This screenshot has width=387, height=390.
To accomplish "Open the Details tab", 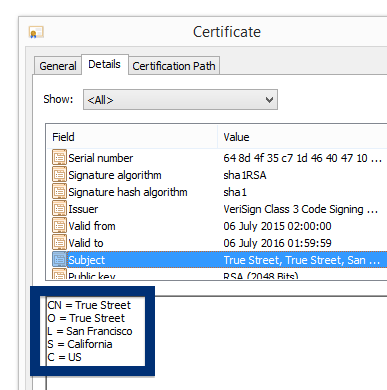I will [x=104, y=64].
